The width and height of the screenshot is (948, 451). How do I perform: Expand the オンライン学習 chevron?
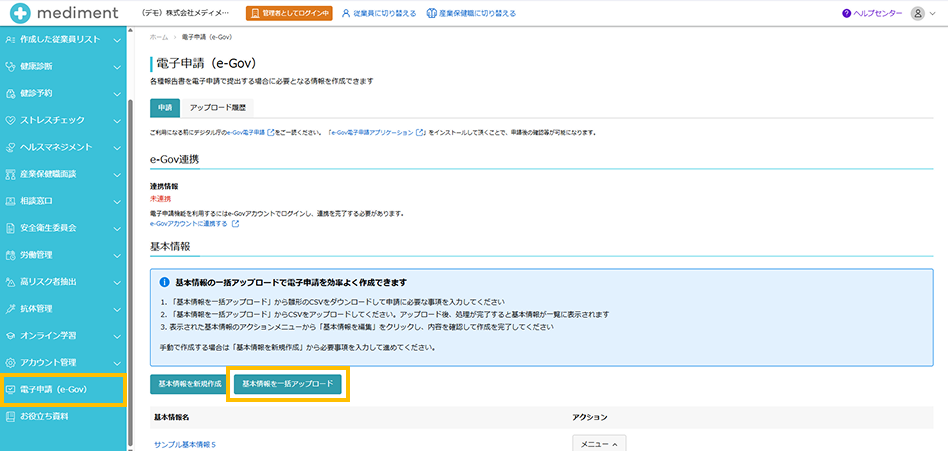coord(117,335)
